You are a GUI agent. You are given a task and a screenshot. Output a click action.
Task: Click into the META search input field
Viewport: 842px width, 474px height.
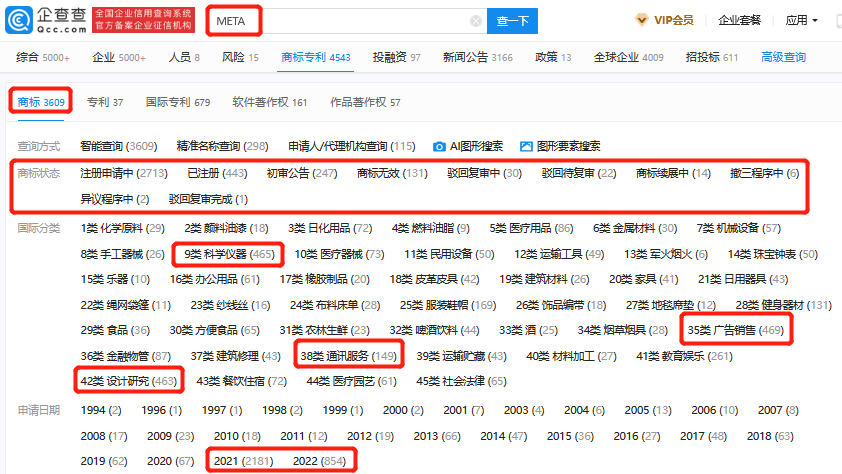point(347,21)
